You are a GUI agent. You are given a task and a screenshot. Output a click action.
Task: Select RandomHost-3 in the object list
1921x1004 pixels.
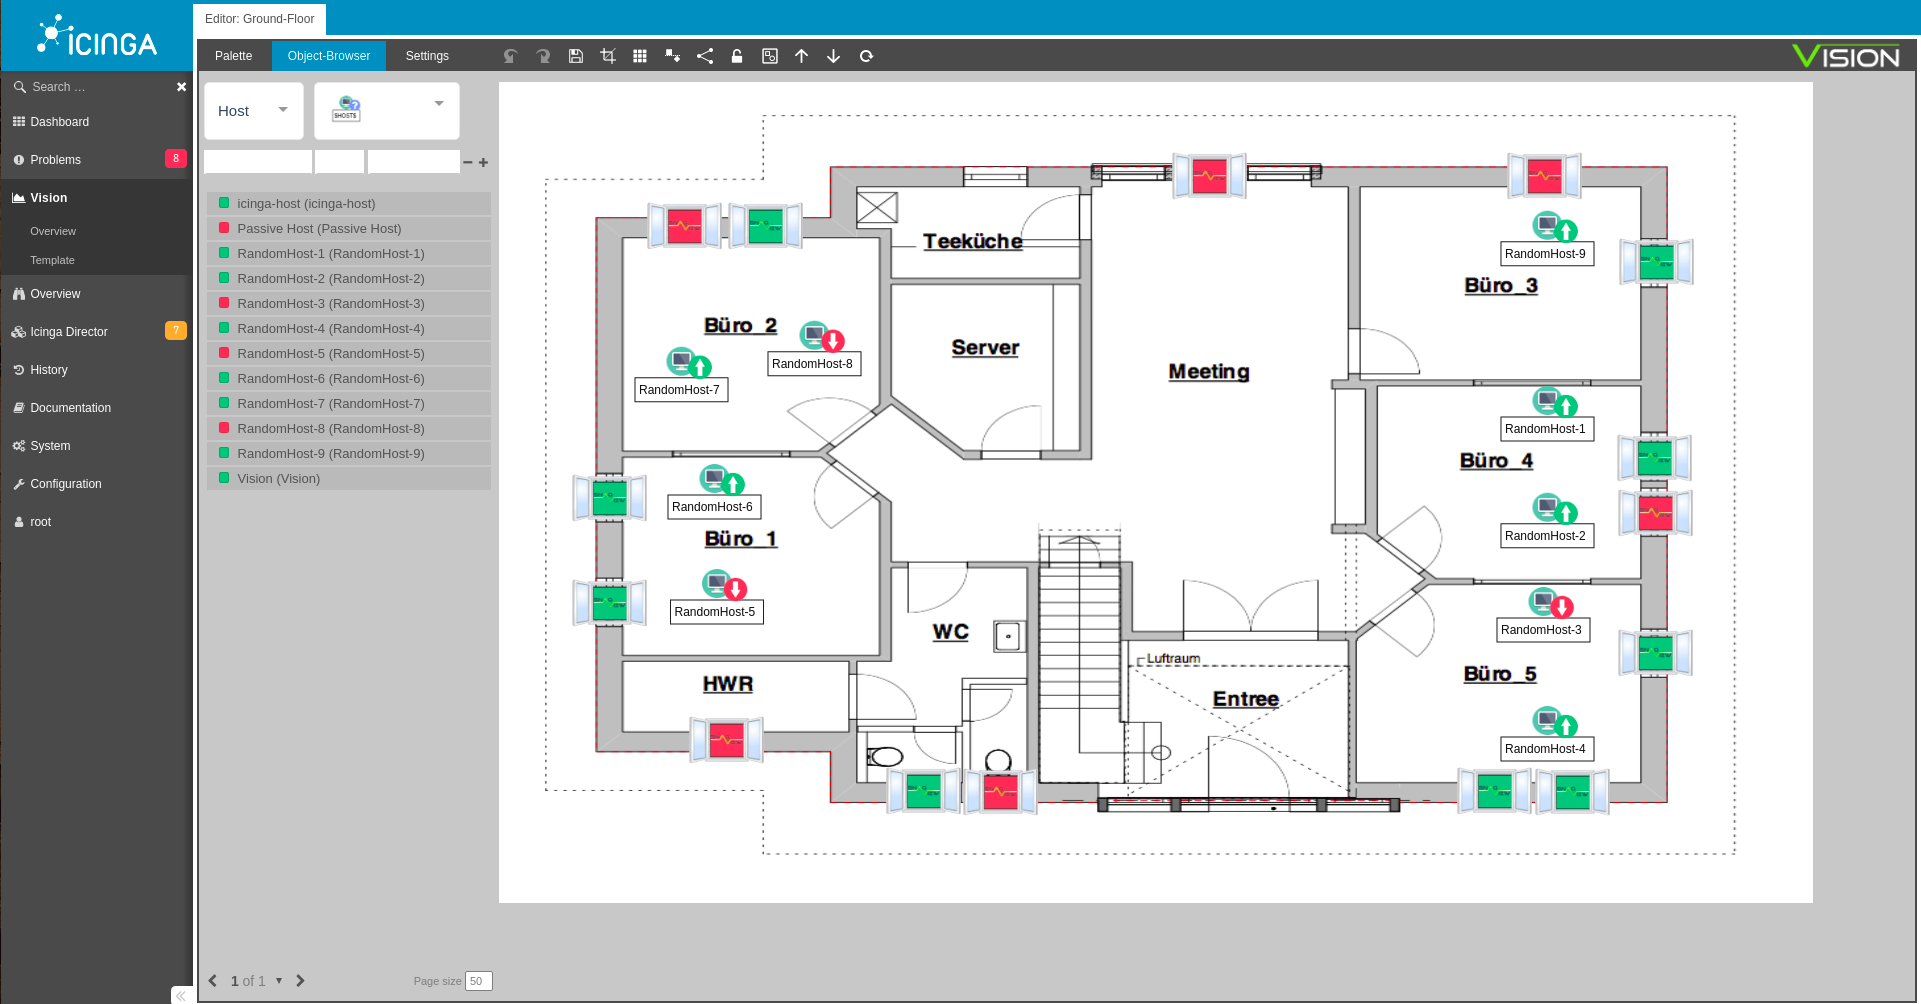tap(330, 304)
